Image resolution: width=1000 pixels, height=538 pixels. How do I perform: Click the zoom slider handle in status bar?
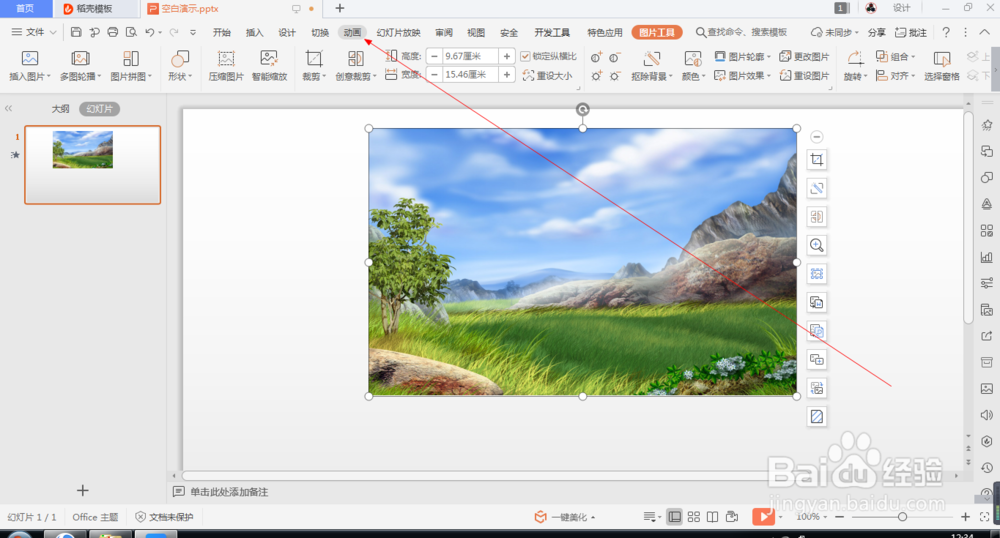point(902,517)
